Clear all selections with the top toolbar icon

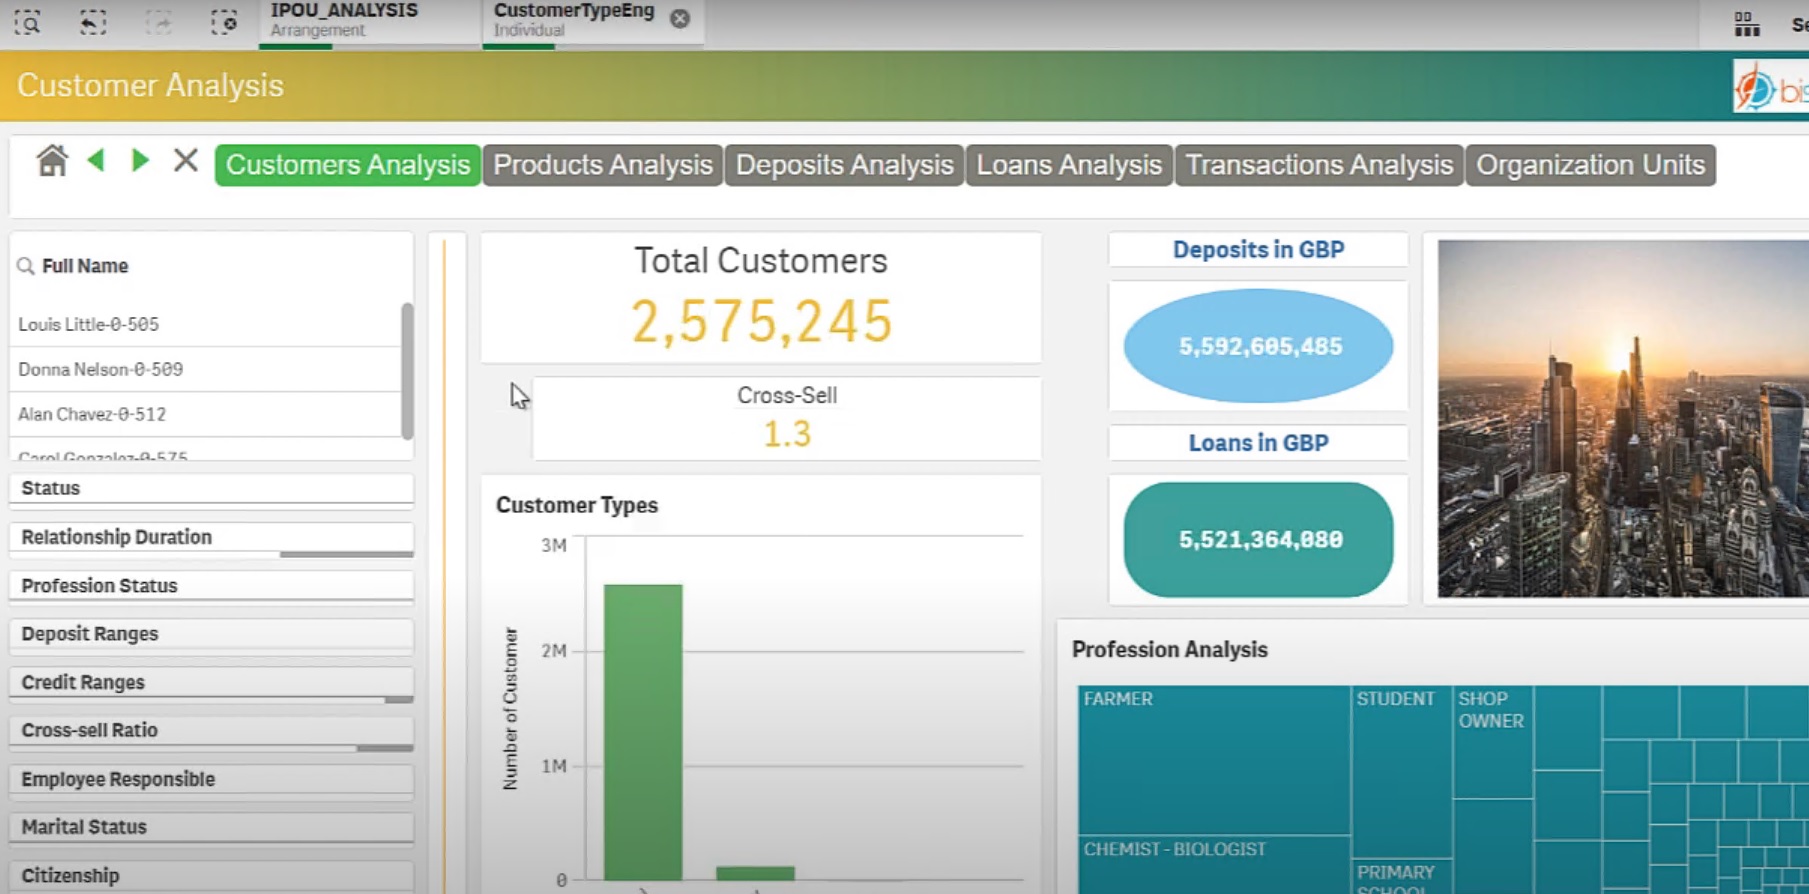click(224, 22)
